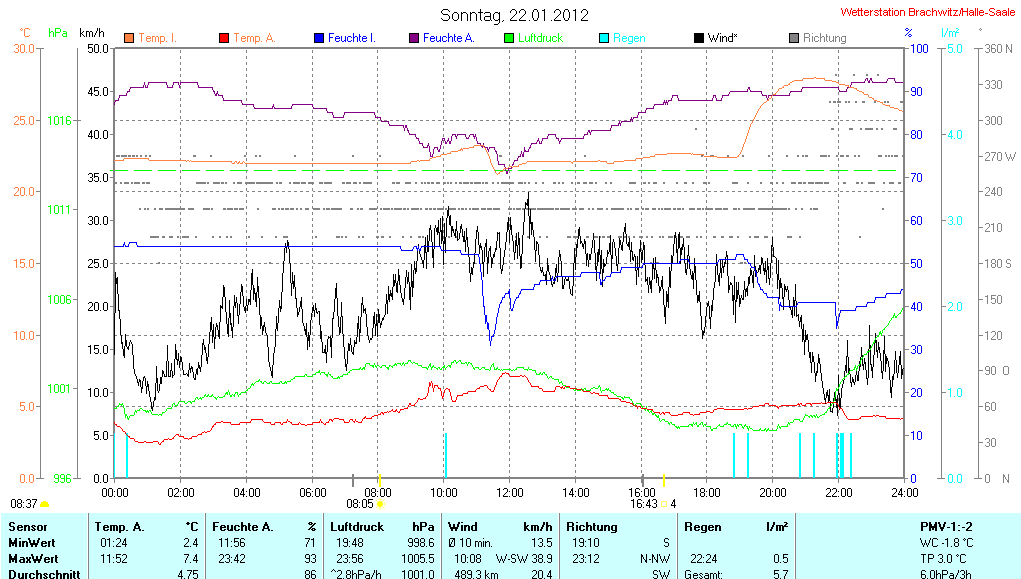Select the MaxWert row label
1021x579 pixels.
(35, 558)
